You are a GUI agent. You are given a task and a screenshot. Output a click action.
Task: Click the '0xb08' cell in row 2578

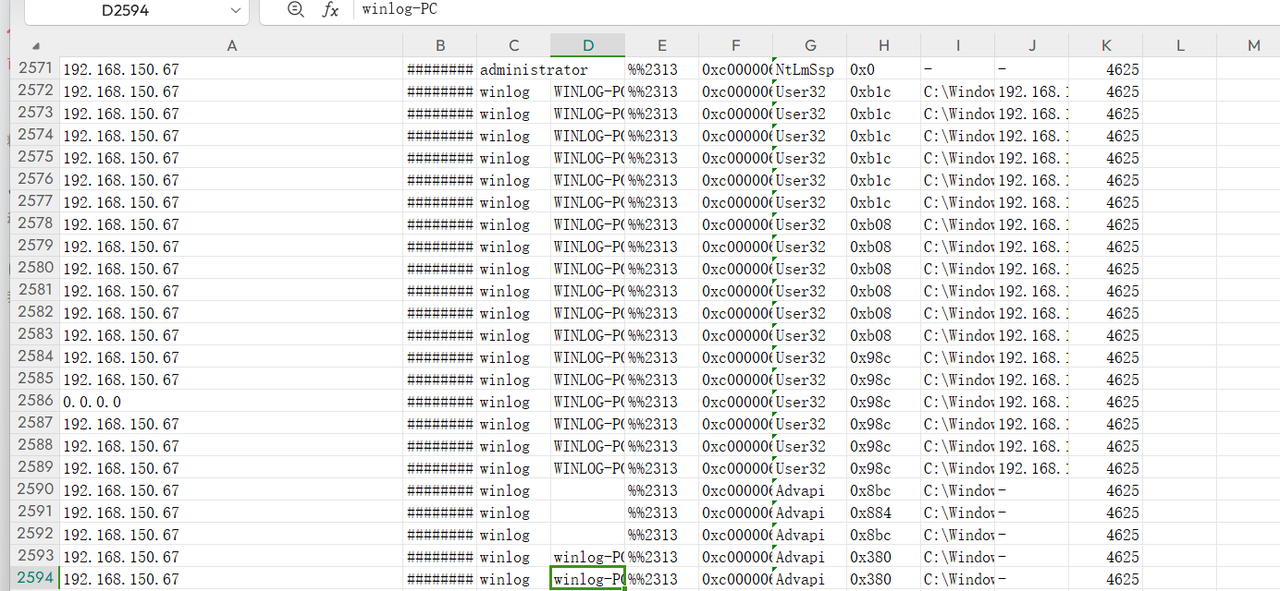coord(884,225)
